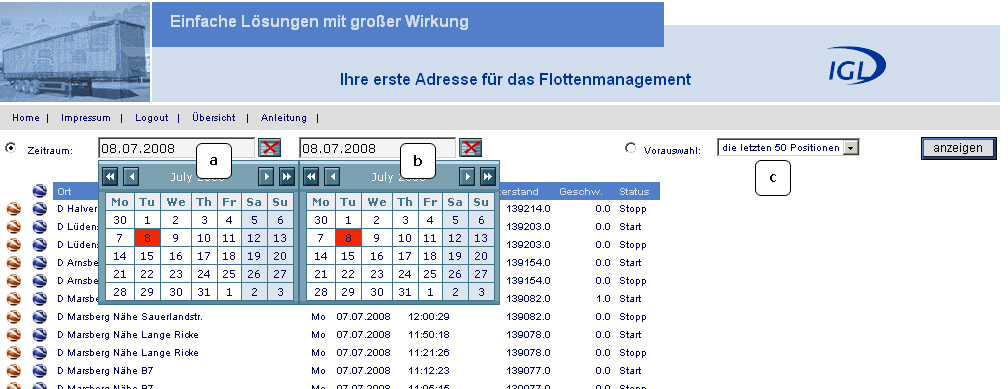Viewport: 1008px width, 389px height.
Task: Click the IGL logo
Action: coord(856,66)
